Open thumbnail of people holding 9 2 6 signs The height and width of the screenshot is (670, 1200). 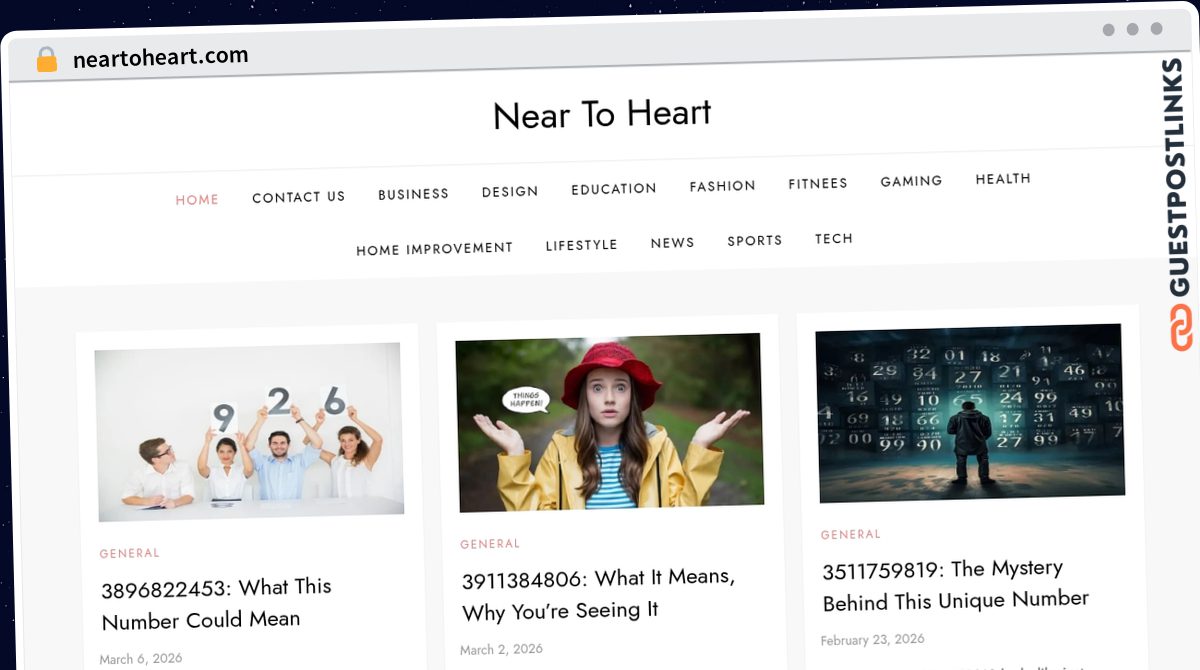tap(249, 432)
